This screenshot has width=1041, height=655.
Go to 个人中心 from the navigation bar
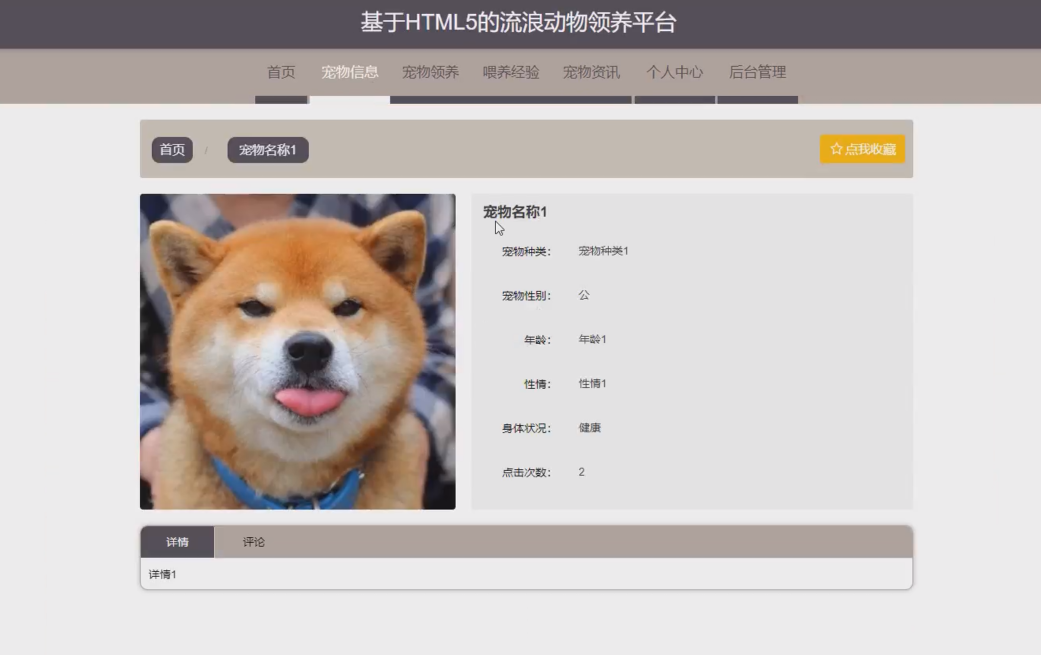click(675, 71)
